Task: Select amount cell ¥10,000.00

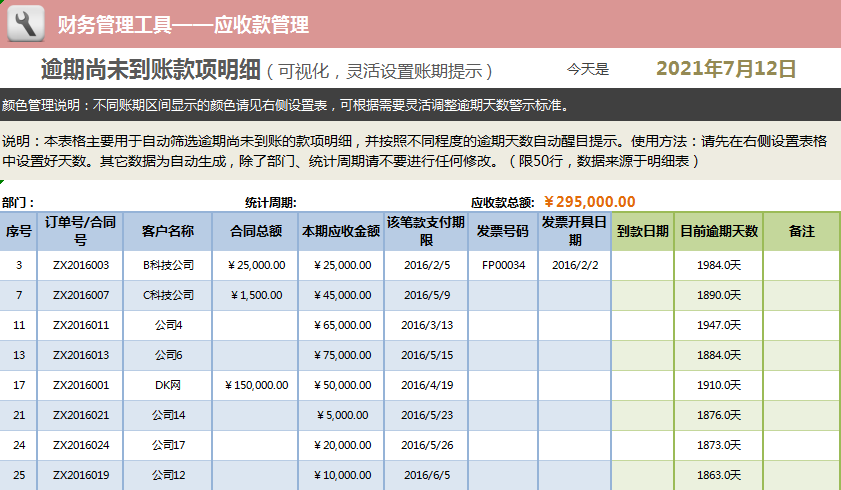Action: click(x=342, y=475)
